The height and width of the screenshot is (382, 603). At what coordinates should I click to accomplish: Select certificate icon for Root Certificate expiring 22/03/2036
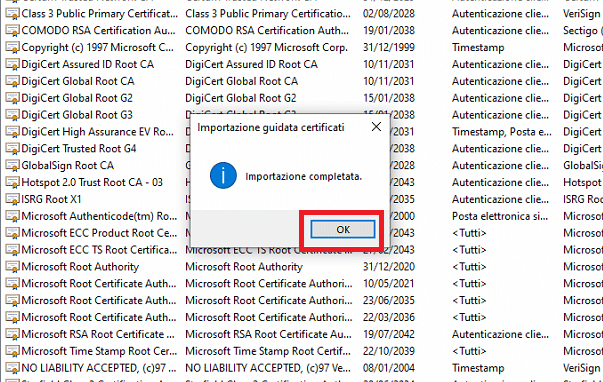pos(12,317)
